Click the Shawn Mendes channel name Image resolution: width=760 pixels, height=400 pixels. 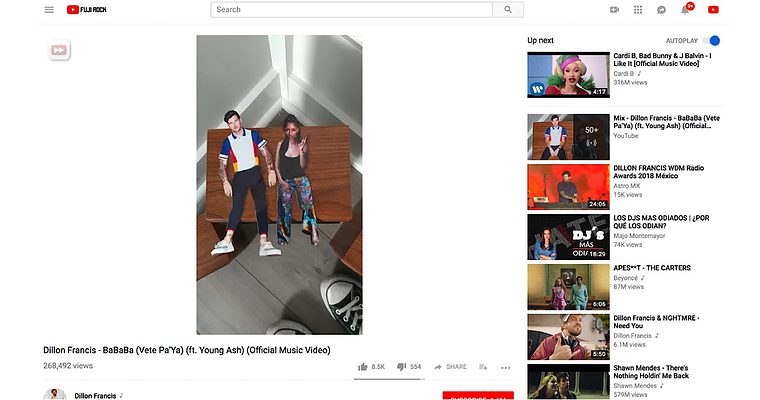(x=635, y=386)
